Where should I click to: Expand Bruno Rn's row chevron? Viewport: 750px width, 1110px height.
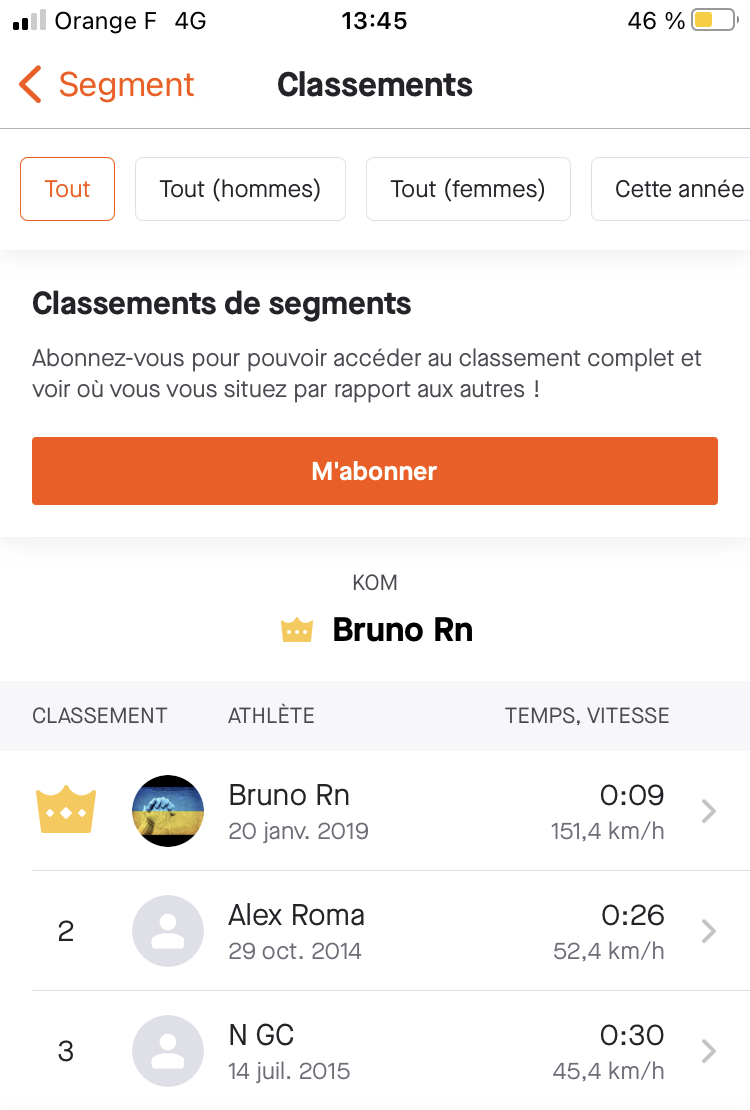709,811
